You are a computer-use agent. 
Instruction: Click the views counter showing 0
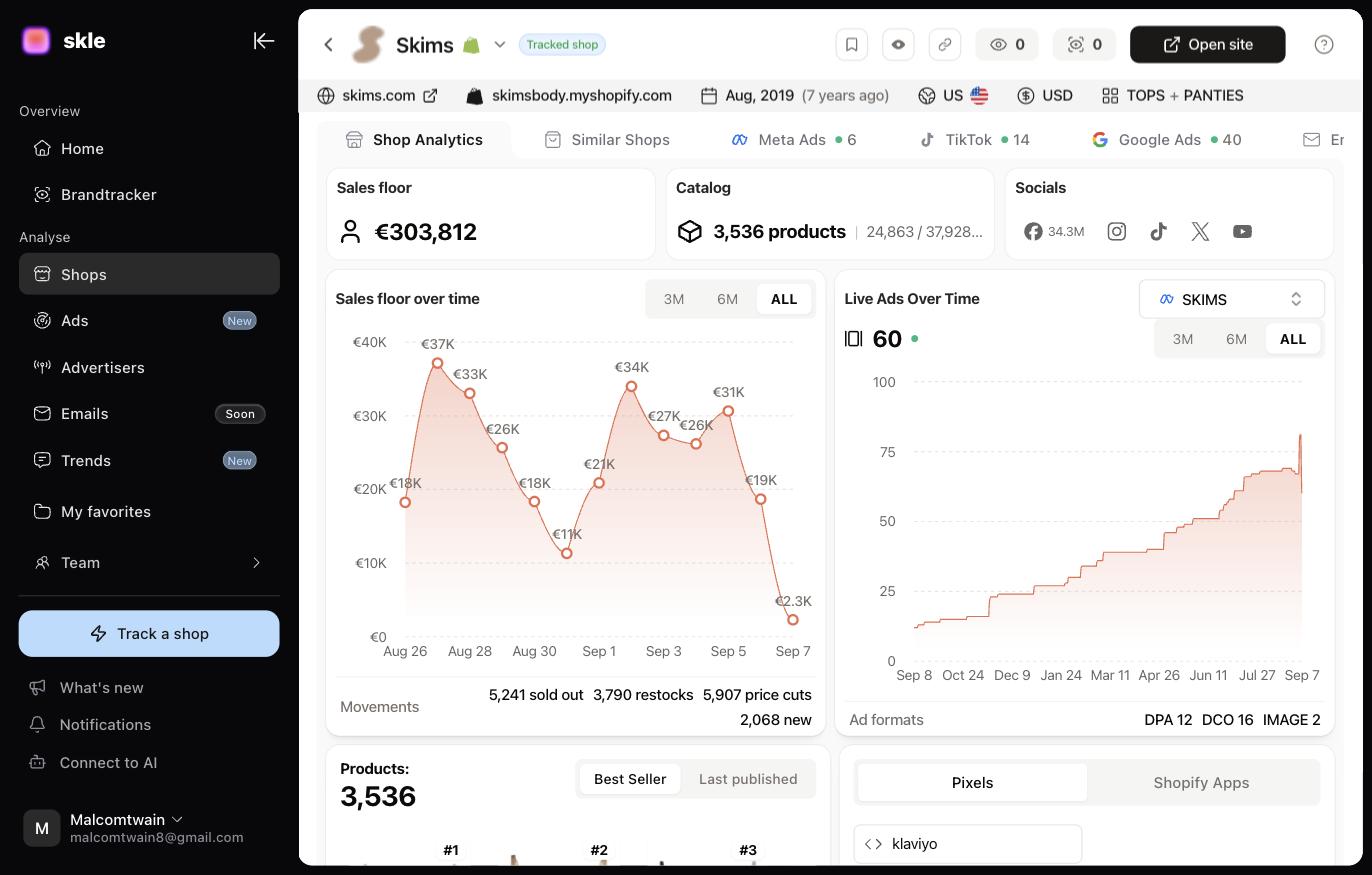coord(1007,44)
